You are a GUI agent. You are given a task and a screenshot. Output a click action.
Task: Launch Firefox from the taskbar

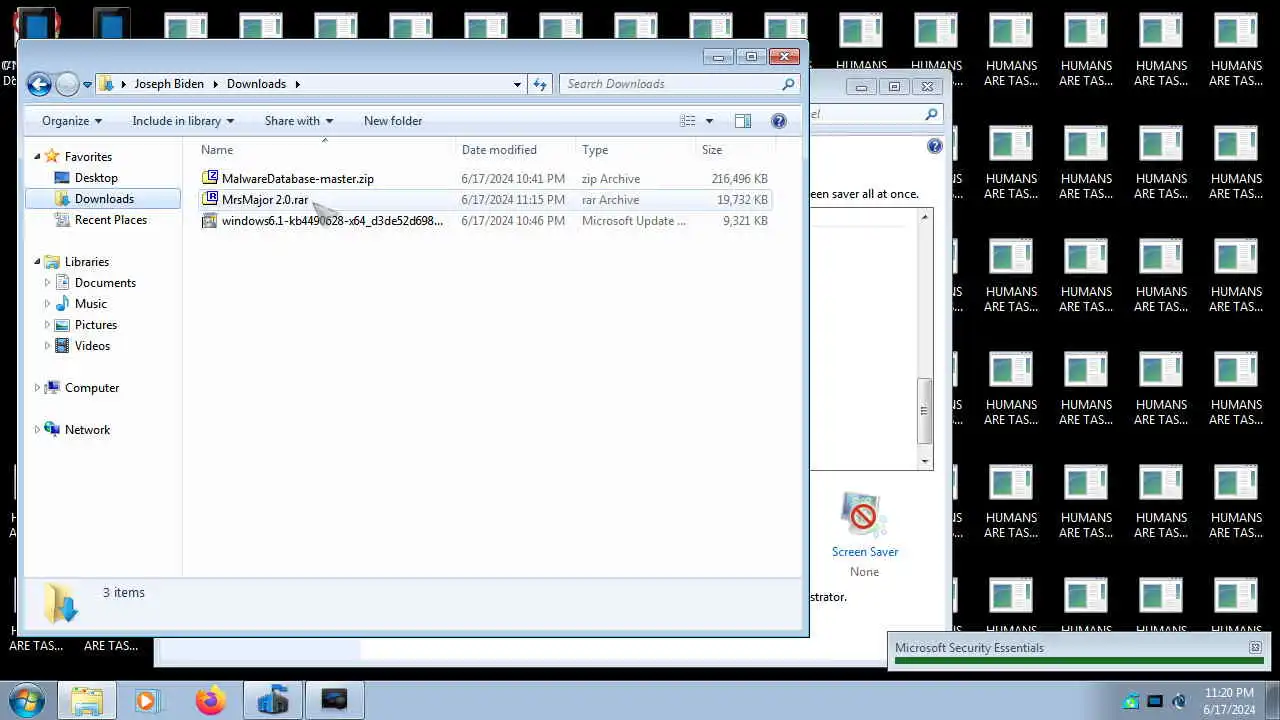(x=210, y=701)
